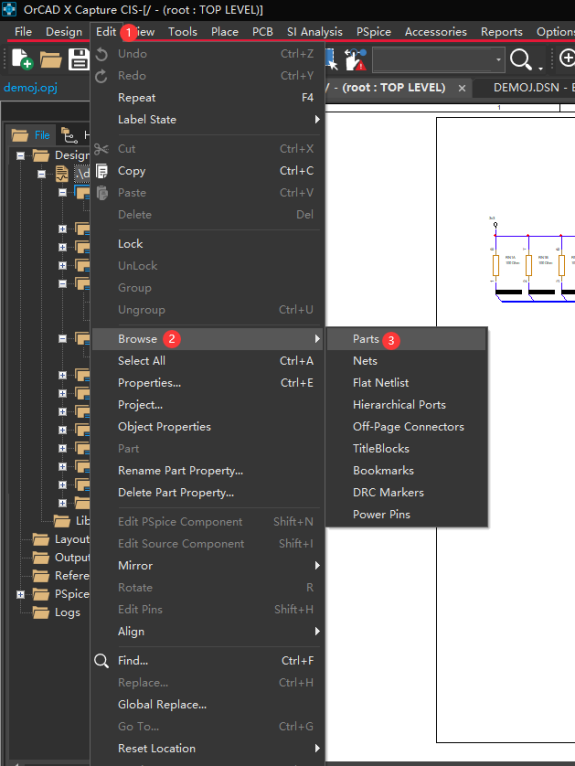Open the PCB menu

(262, 32)
